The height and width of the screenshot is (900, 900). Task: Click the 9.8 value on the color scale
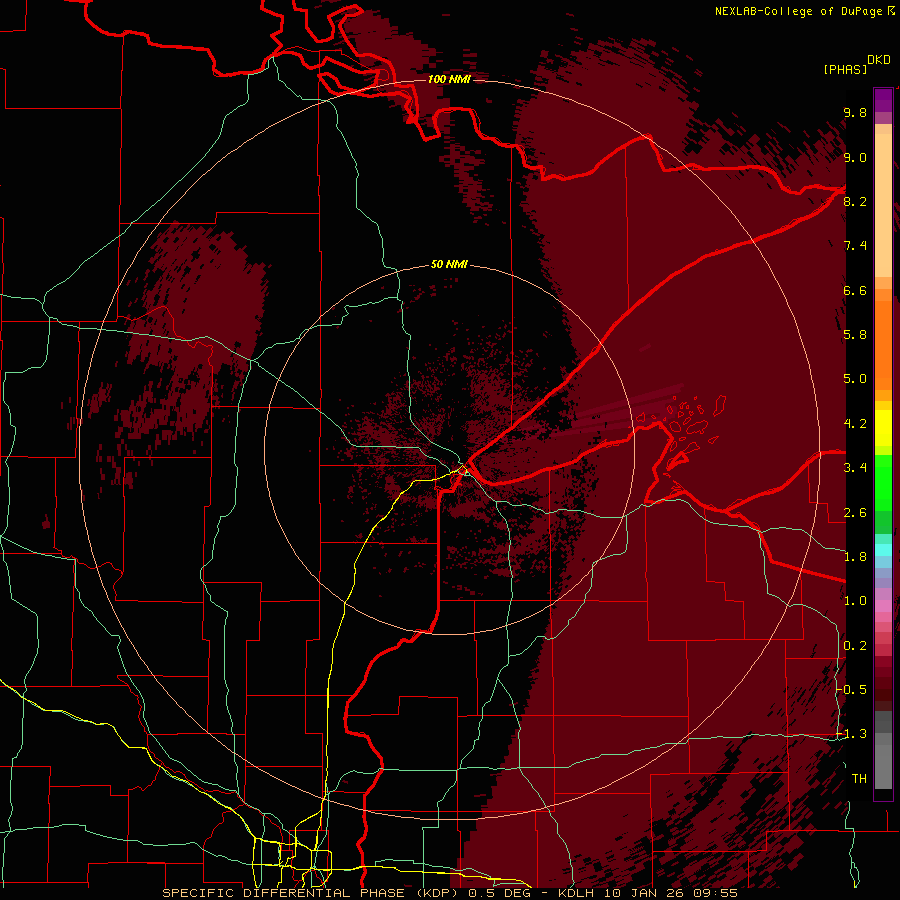pos(855,112)
